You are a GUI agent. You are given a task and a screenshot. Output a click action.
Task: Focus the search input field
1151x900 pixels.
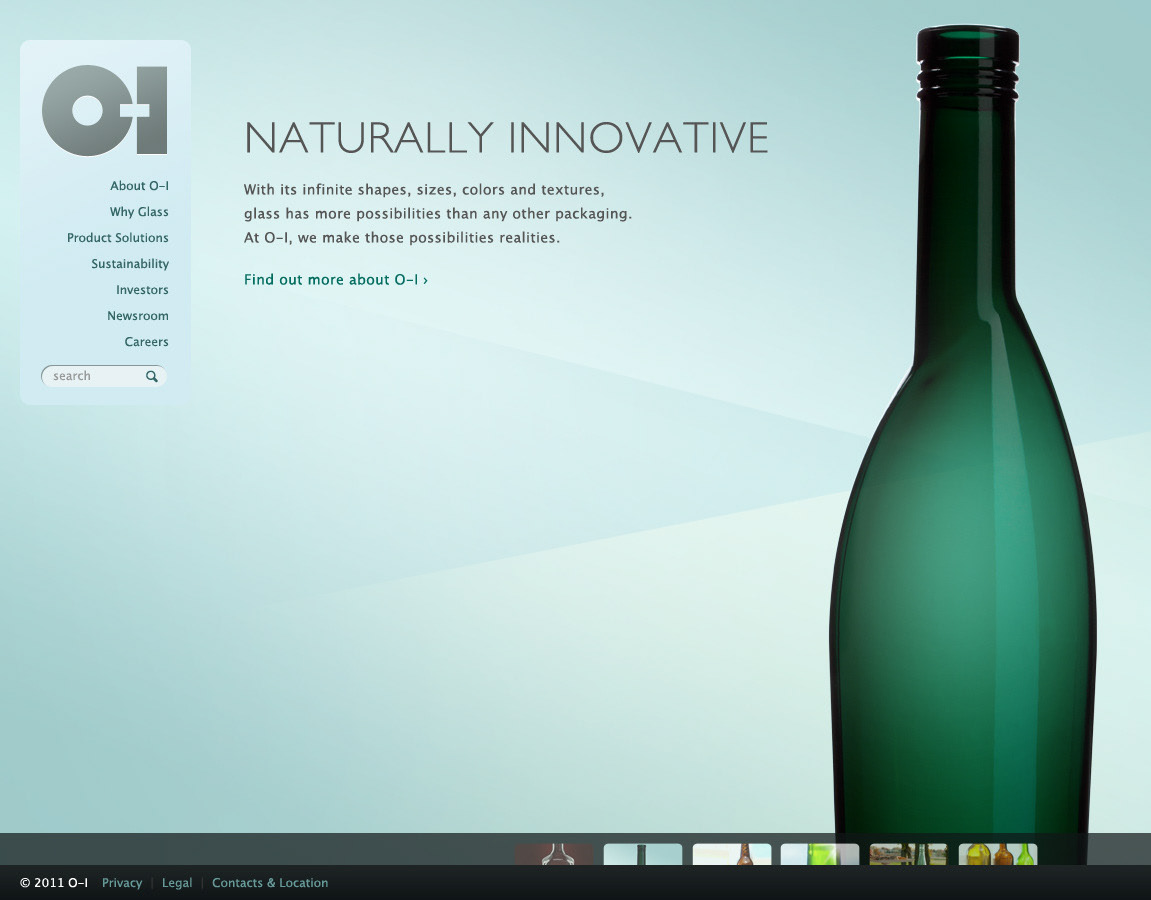click(104, 376)
